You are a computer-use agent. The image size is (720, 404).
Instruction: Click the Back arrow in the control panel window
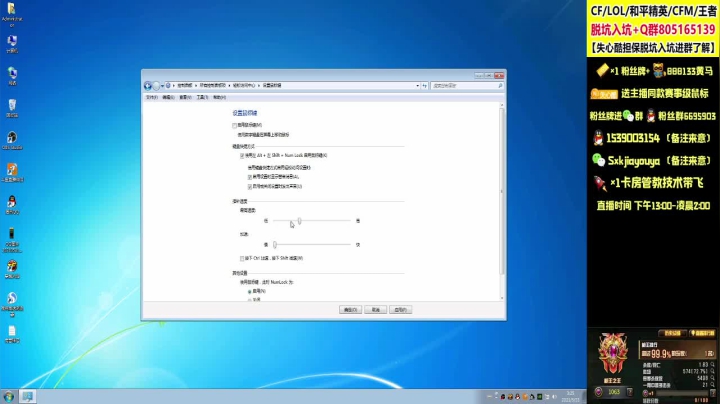tap(148, 85)
